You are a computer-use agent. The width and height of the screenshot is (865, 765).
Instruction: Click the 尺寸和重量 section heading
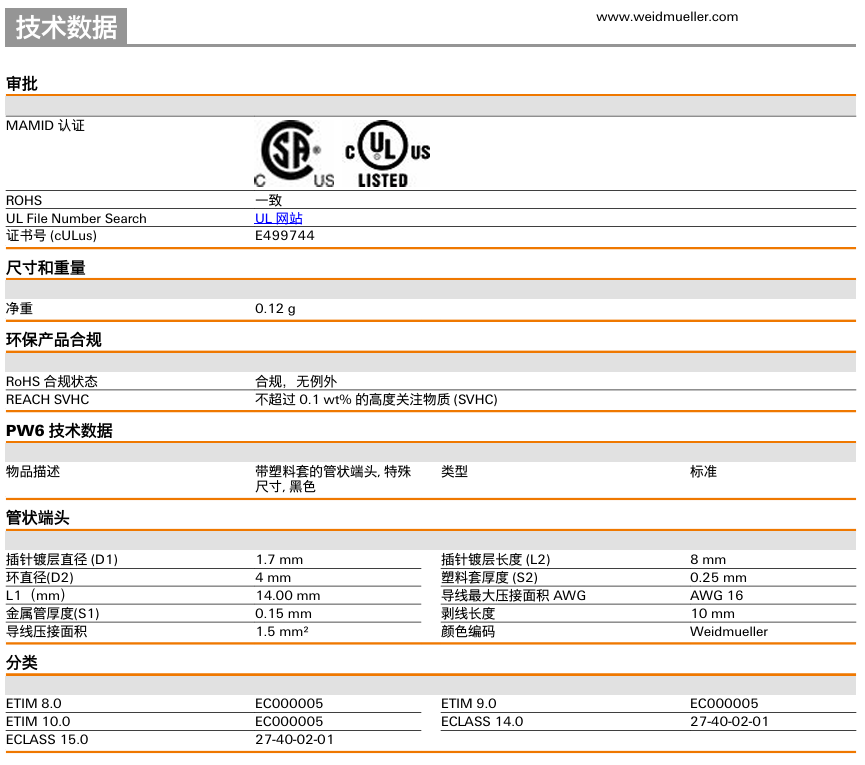click(x=46, y=268)
